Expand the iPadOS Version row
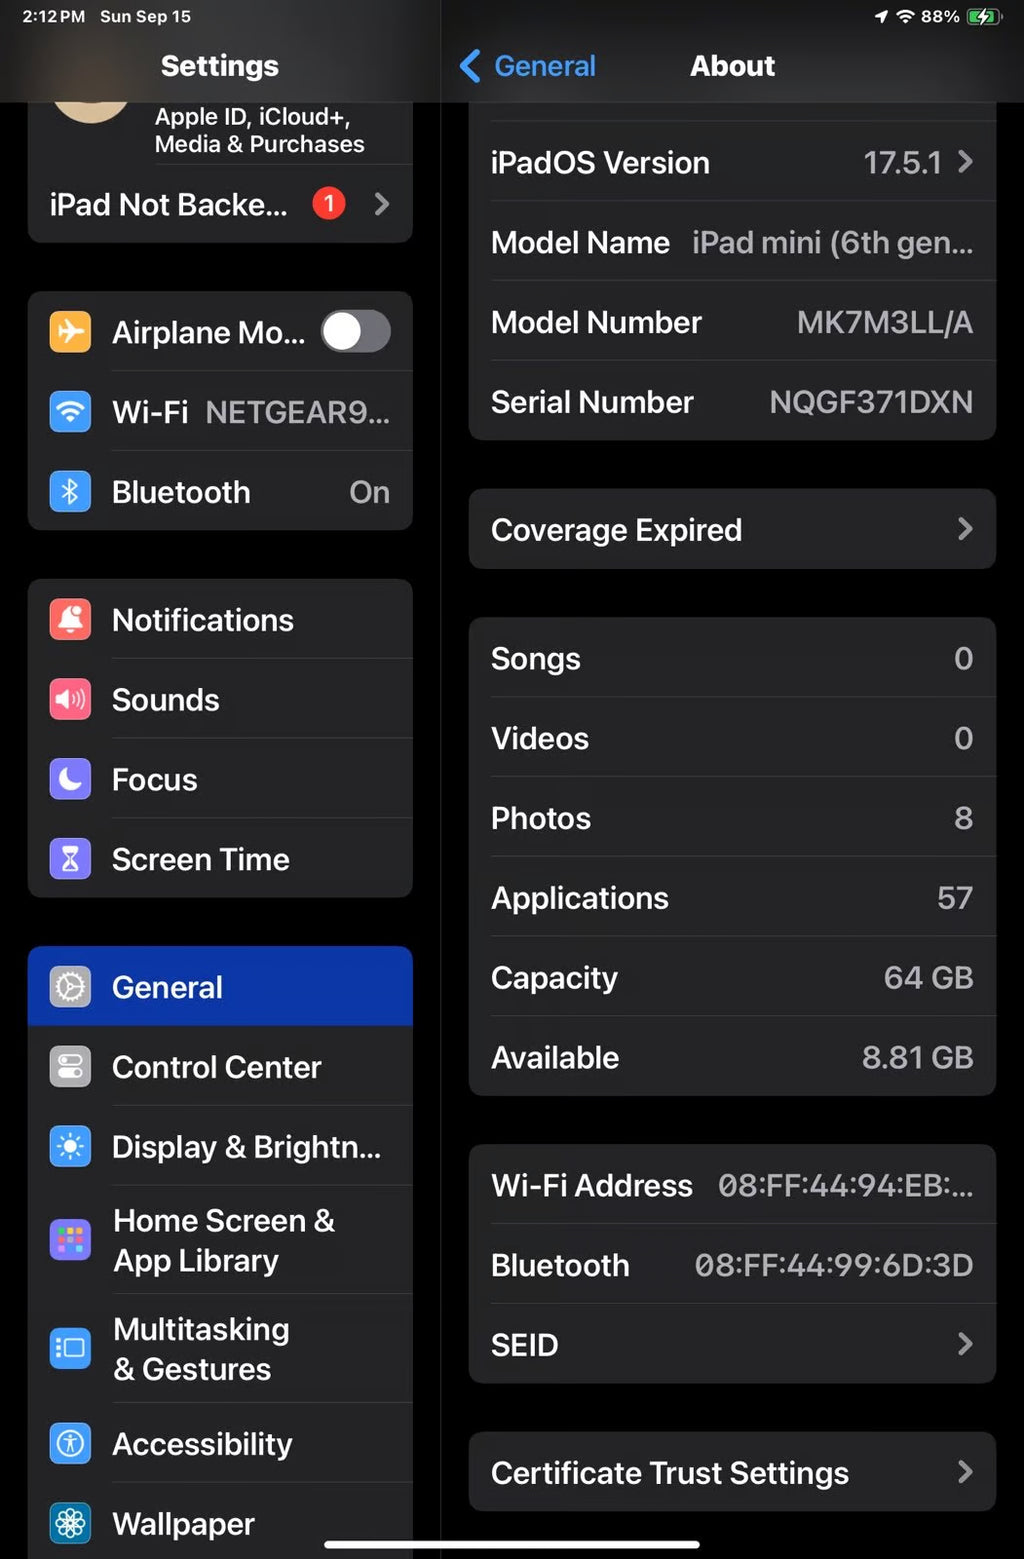Screen dimensions: 1024x1559 click(x=732, y=162)
